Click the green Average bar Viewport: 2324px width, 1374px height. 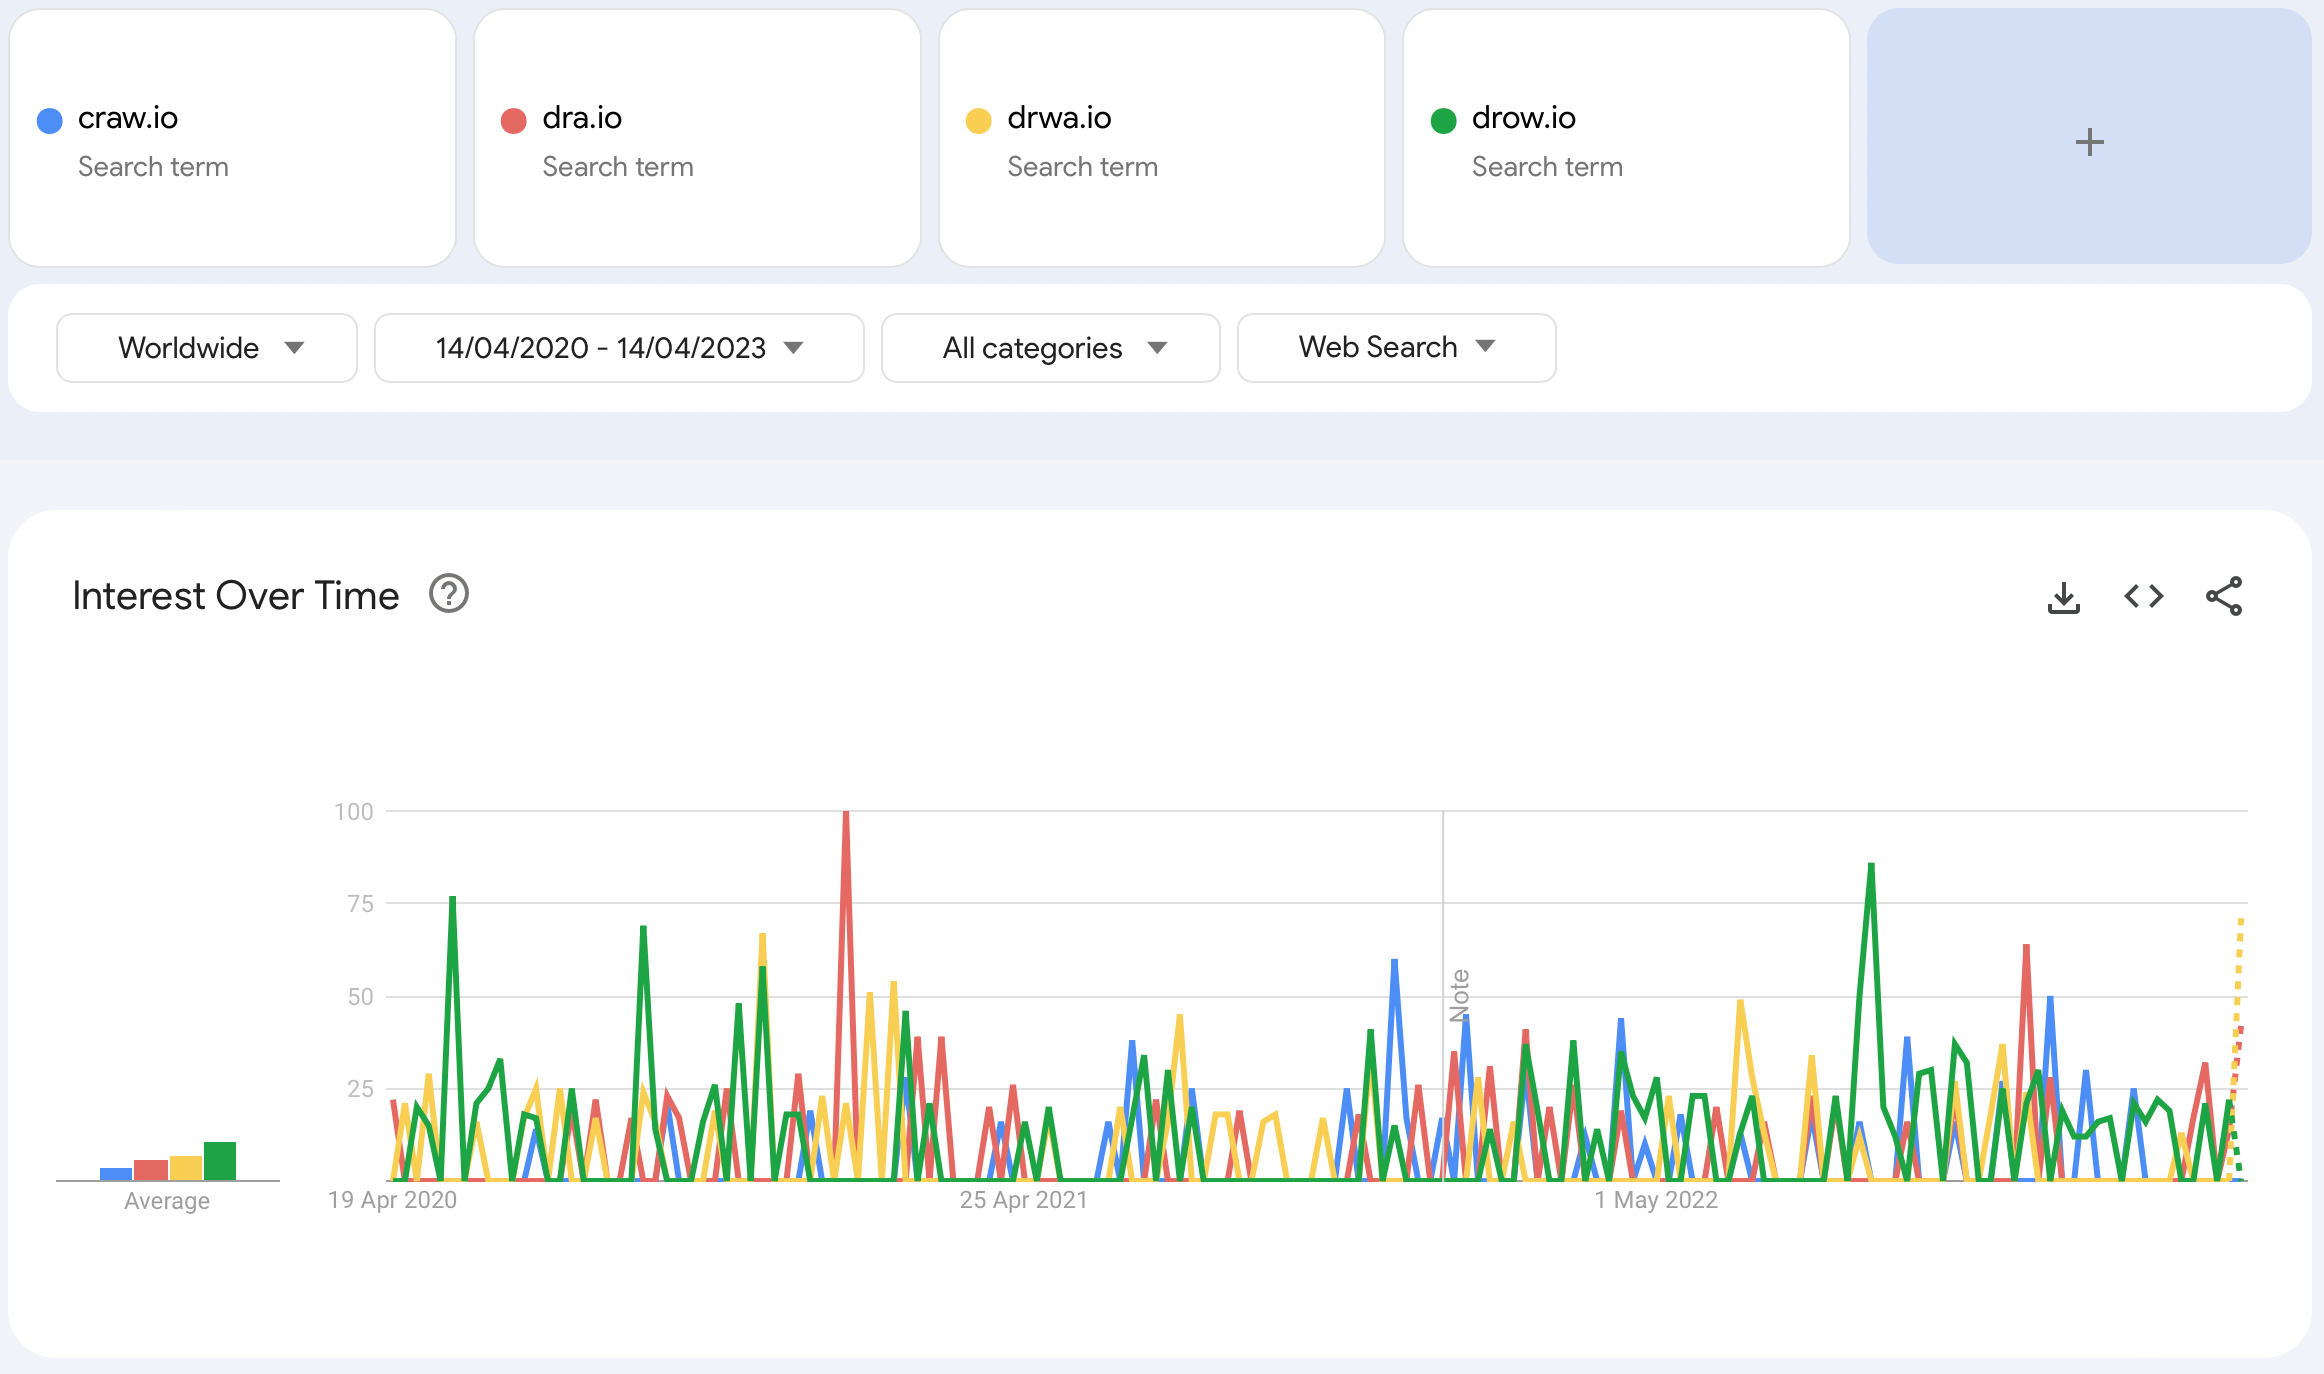click(220, 1161)
